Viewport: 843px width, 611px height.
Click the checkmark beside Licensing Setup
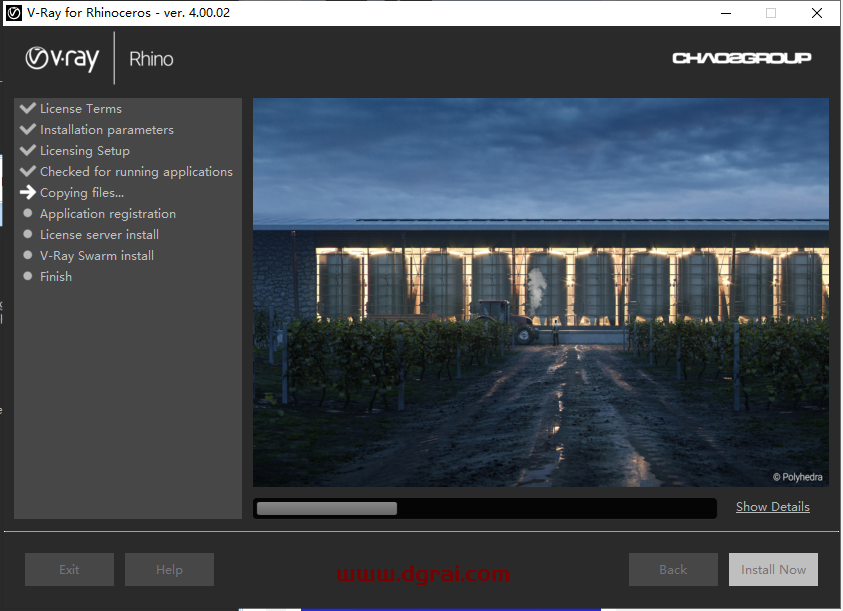click(x=28, y=150)
